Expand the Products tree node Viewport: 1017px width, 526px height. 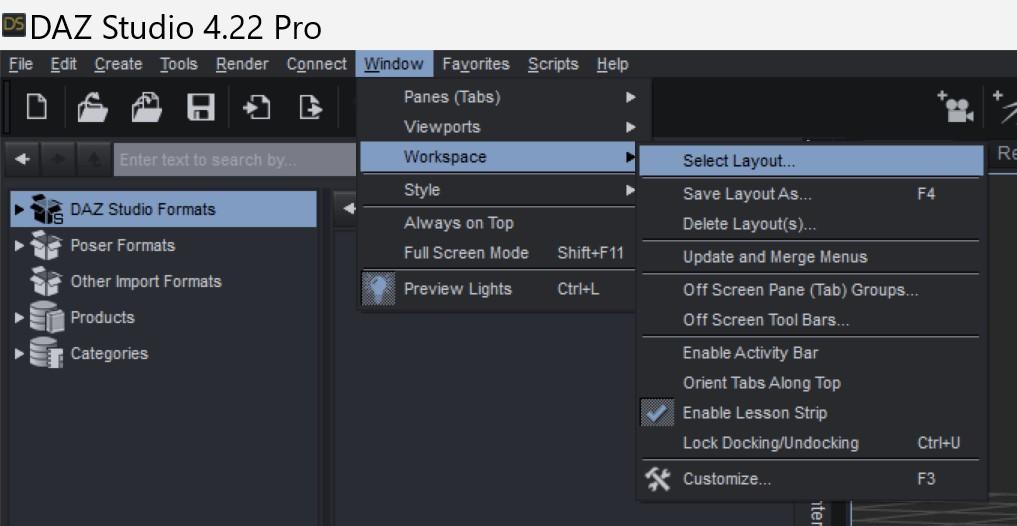(x=19, y=318)
